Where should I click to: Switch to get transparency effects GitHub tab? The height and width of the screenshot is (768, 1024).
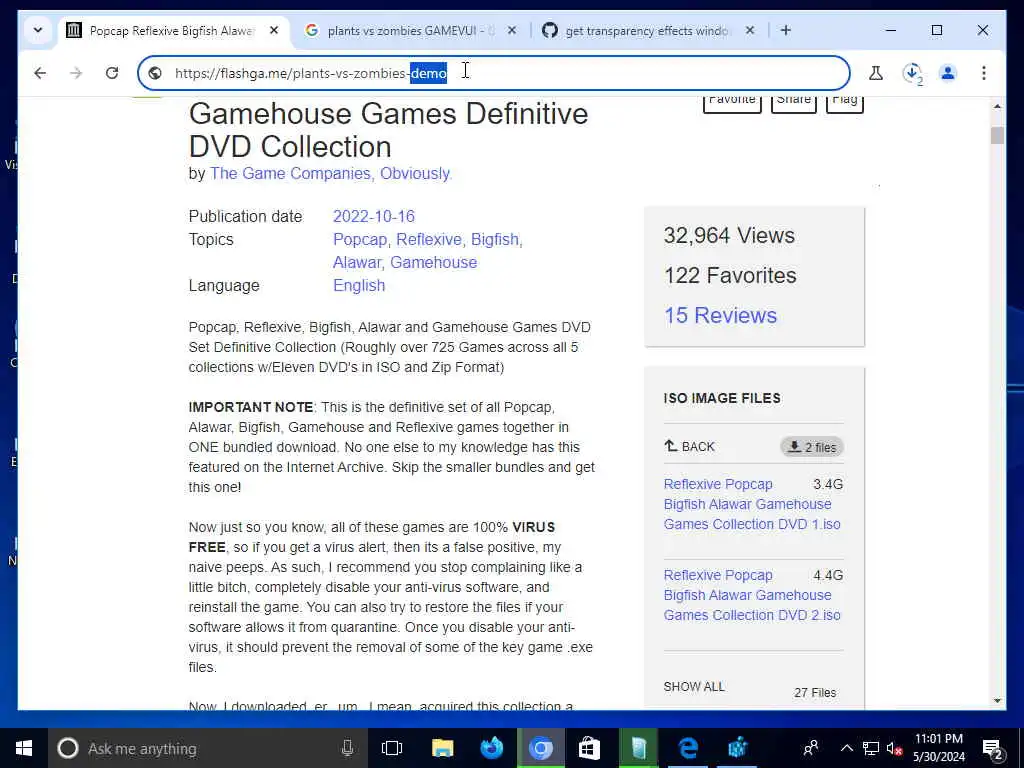[x=647, y=30]
